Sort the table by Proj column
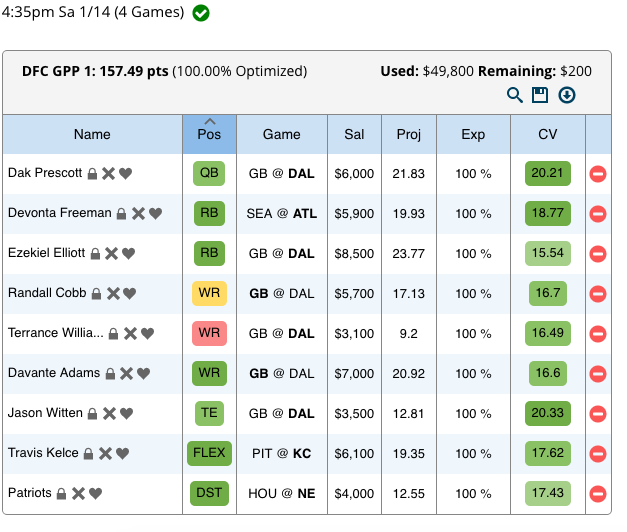The width and height of the screenshot is (627, 532). coord(409,134)
